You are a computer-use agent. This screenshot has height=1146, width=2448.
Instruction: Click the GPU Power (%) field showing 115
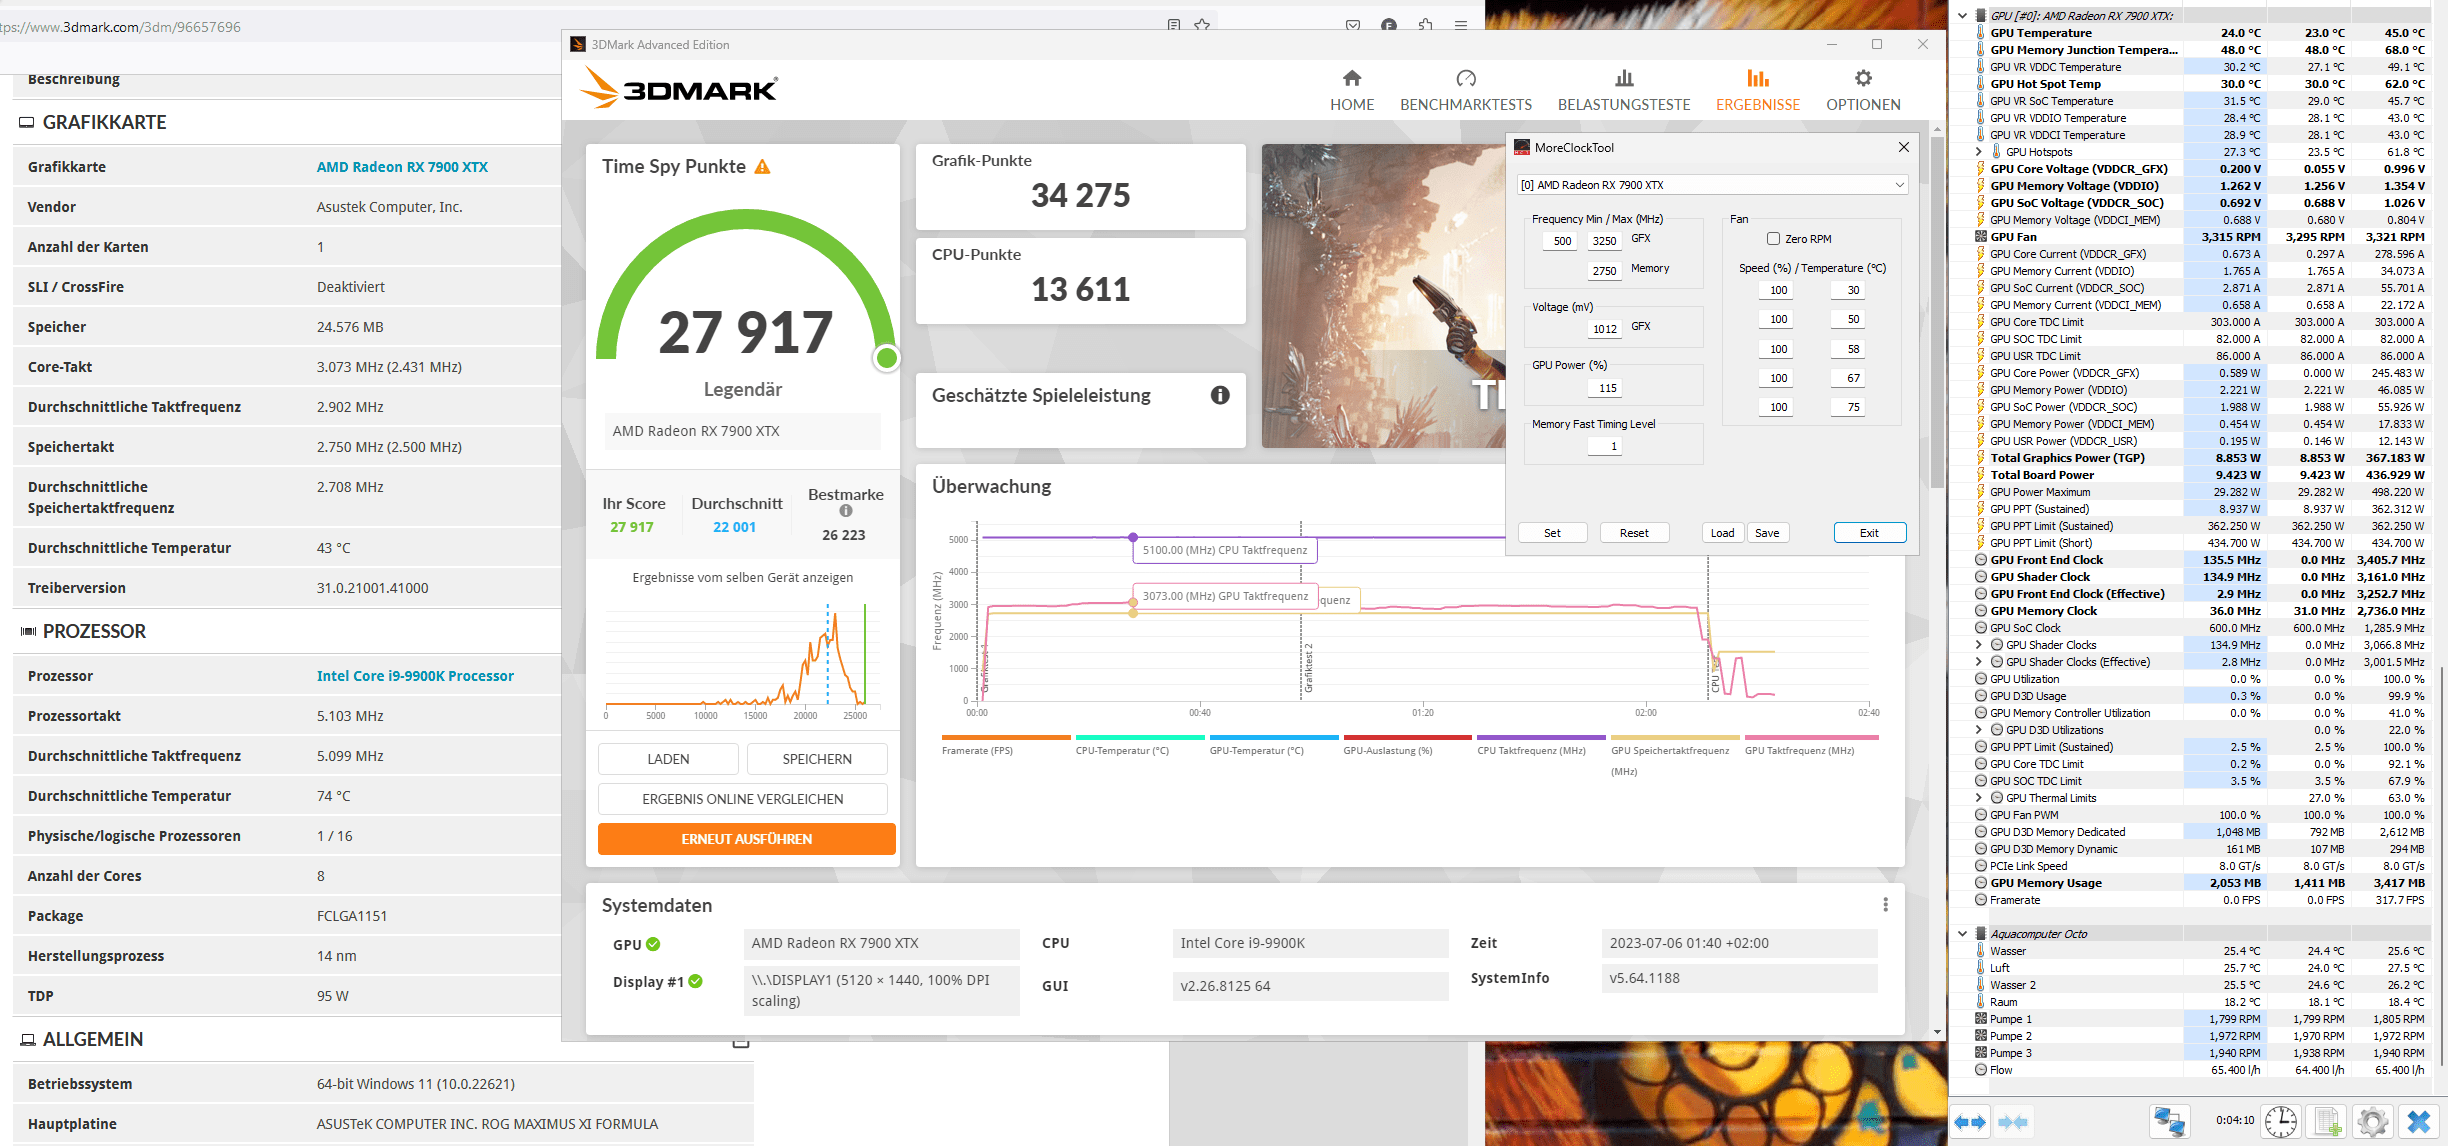tap(1607, 388)
